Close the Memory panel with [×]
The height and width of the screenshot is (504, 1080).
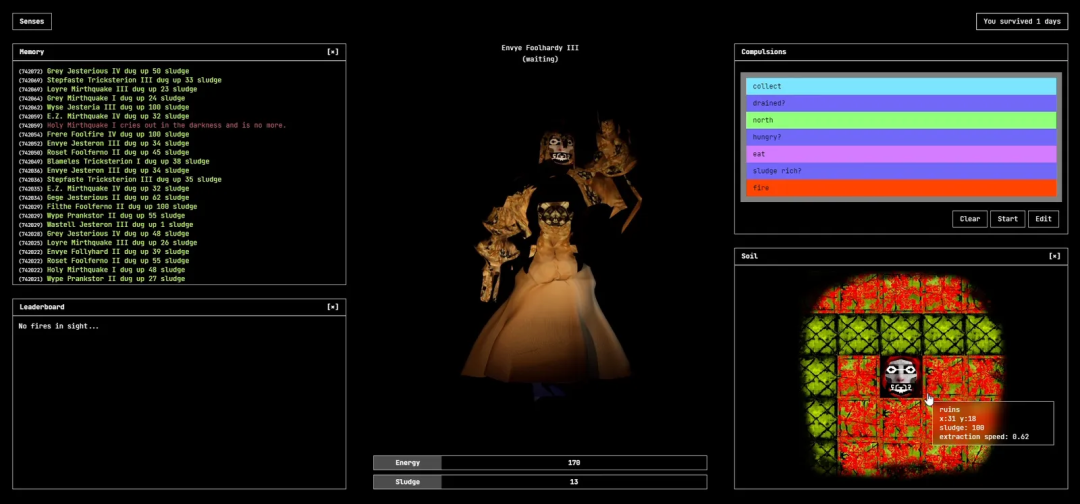click(333, 52)
